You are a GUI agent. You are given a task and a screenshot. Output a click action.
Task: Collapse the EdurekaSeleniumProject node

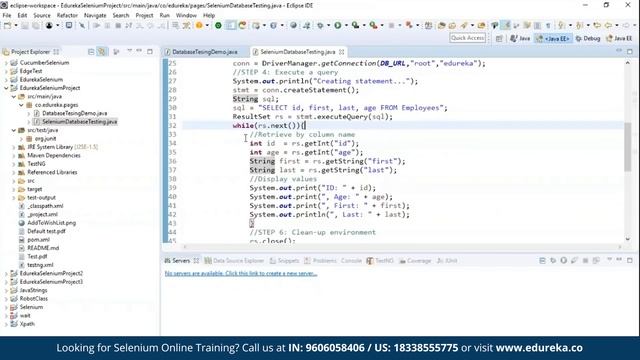click(6, 88)
